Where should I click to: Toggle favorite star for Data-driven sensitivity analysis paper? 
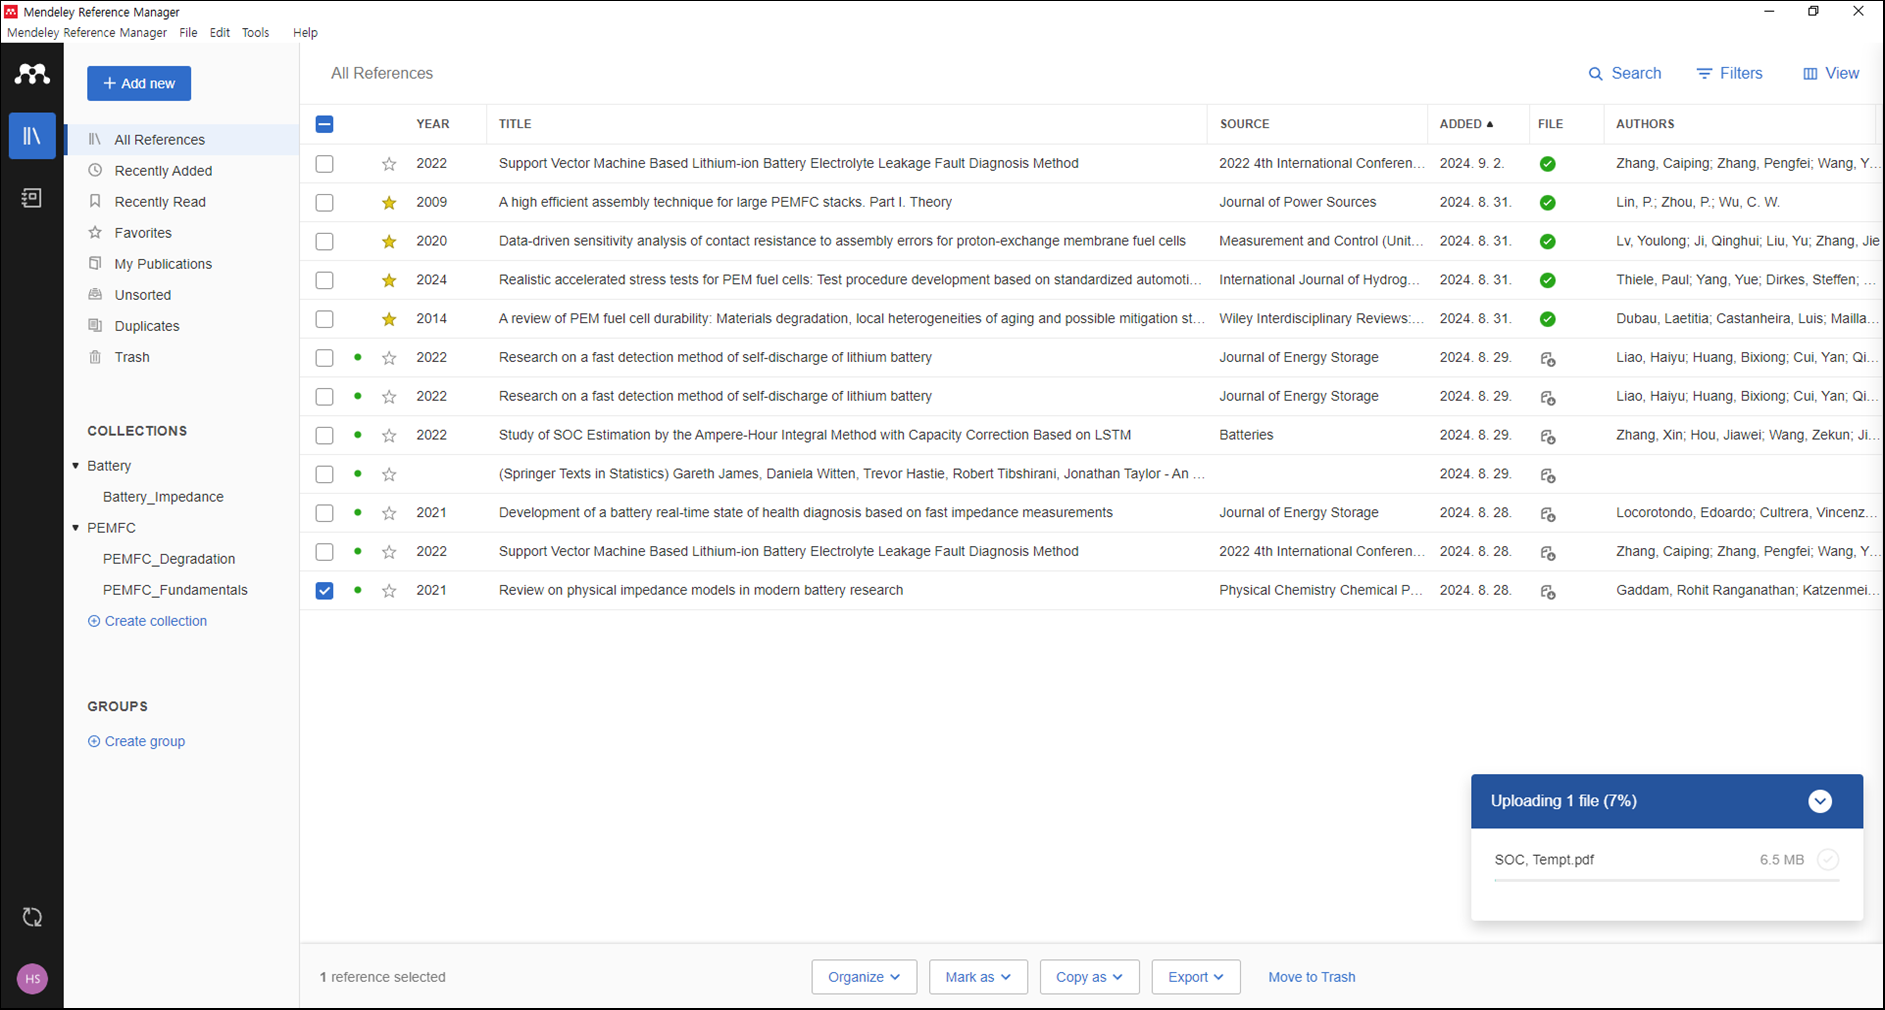(389, 242)
